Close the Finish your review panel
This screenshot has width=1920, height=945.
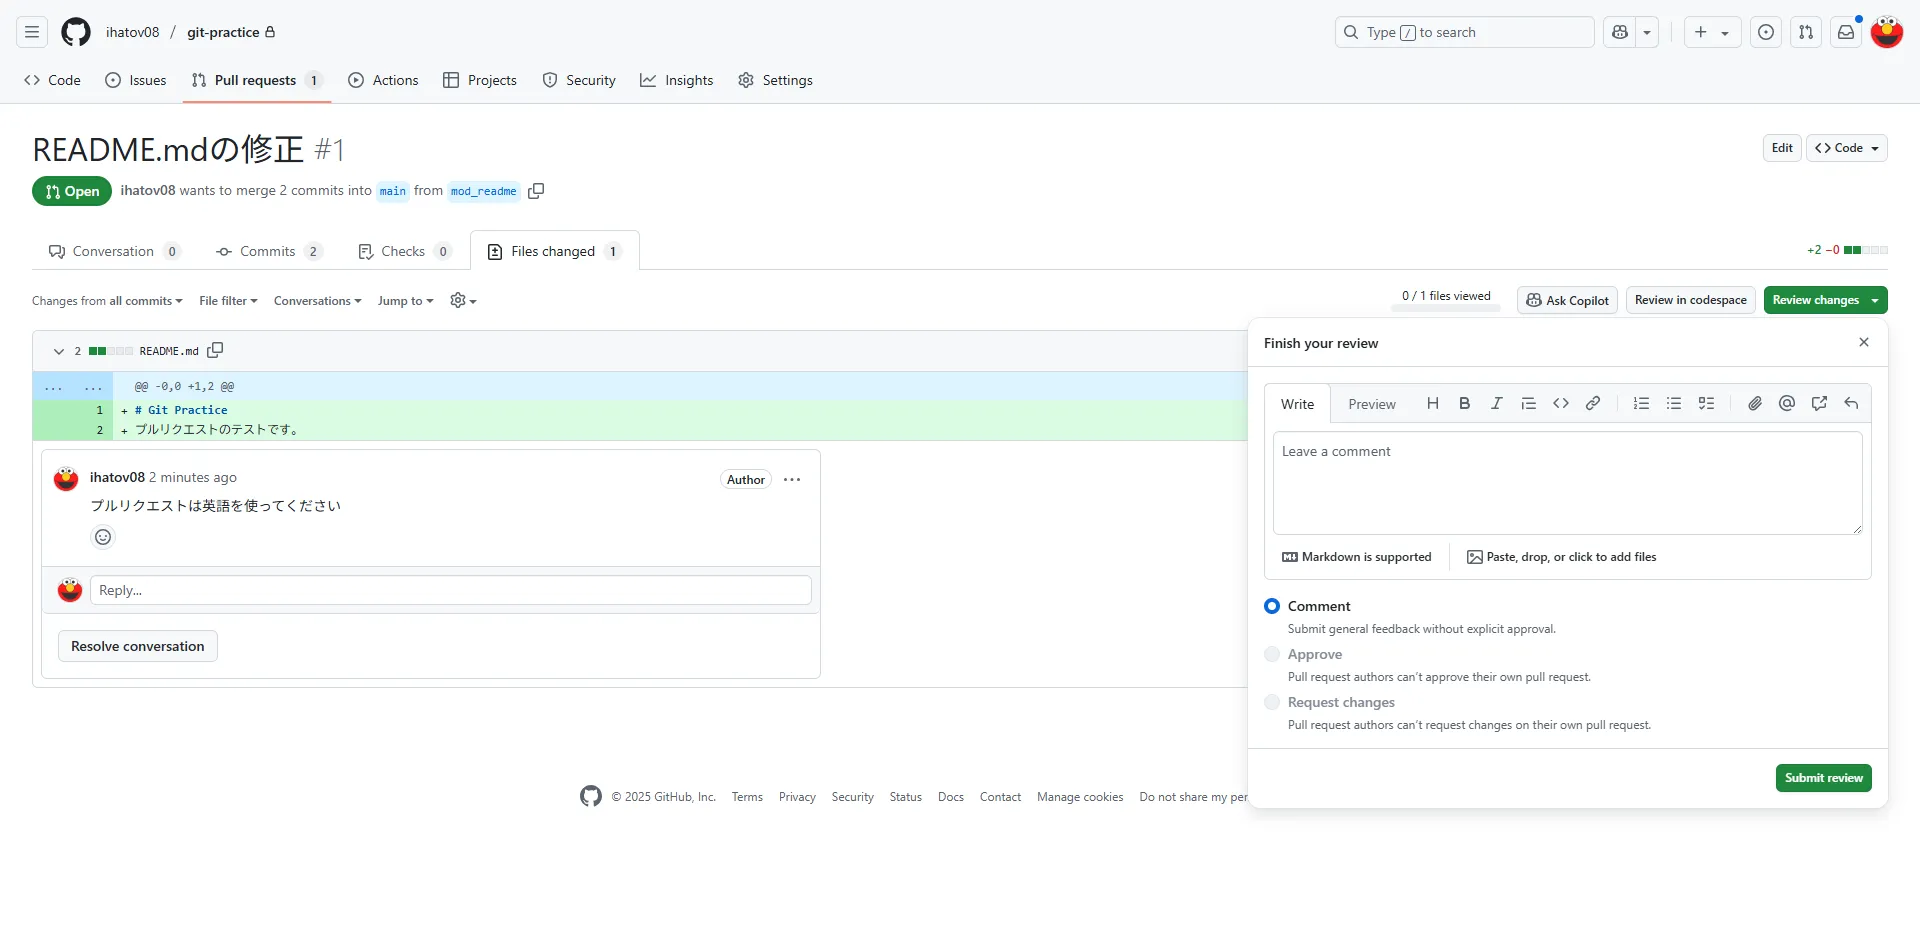pos(1864,342)
